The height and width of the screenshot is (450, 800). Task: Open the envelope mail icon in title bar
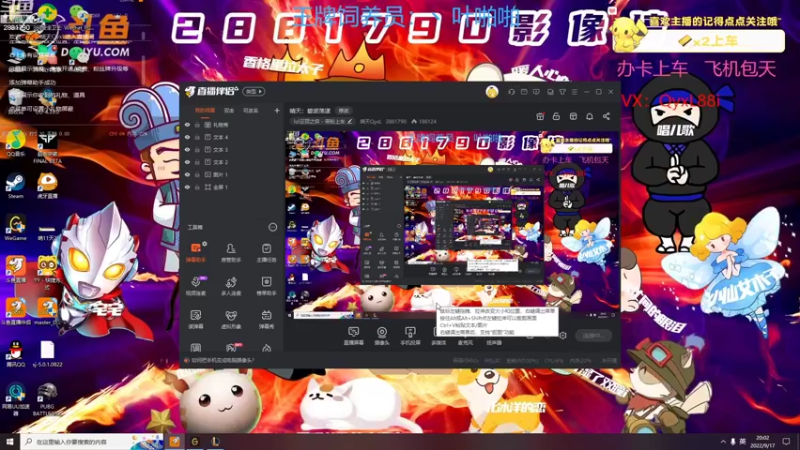point(524,92)
